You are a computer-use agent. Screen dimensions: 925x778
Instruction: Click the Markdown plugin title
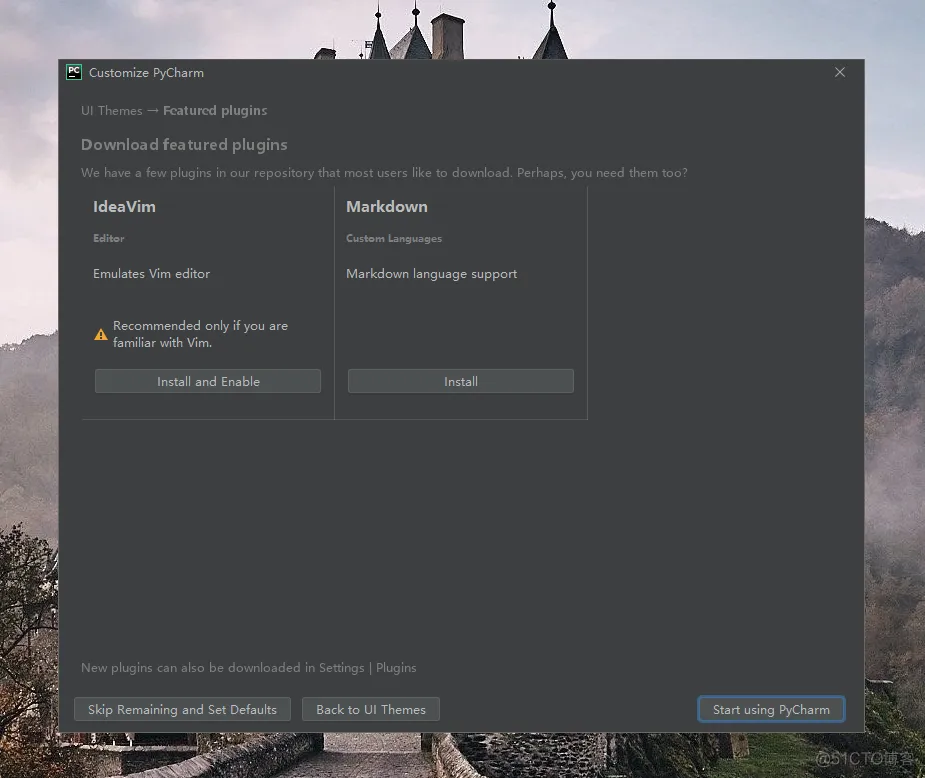click(x=387, y=206)
